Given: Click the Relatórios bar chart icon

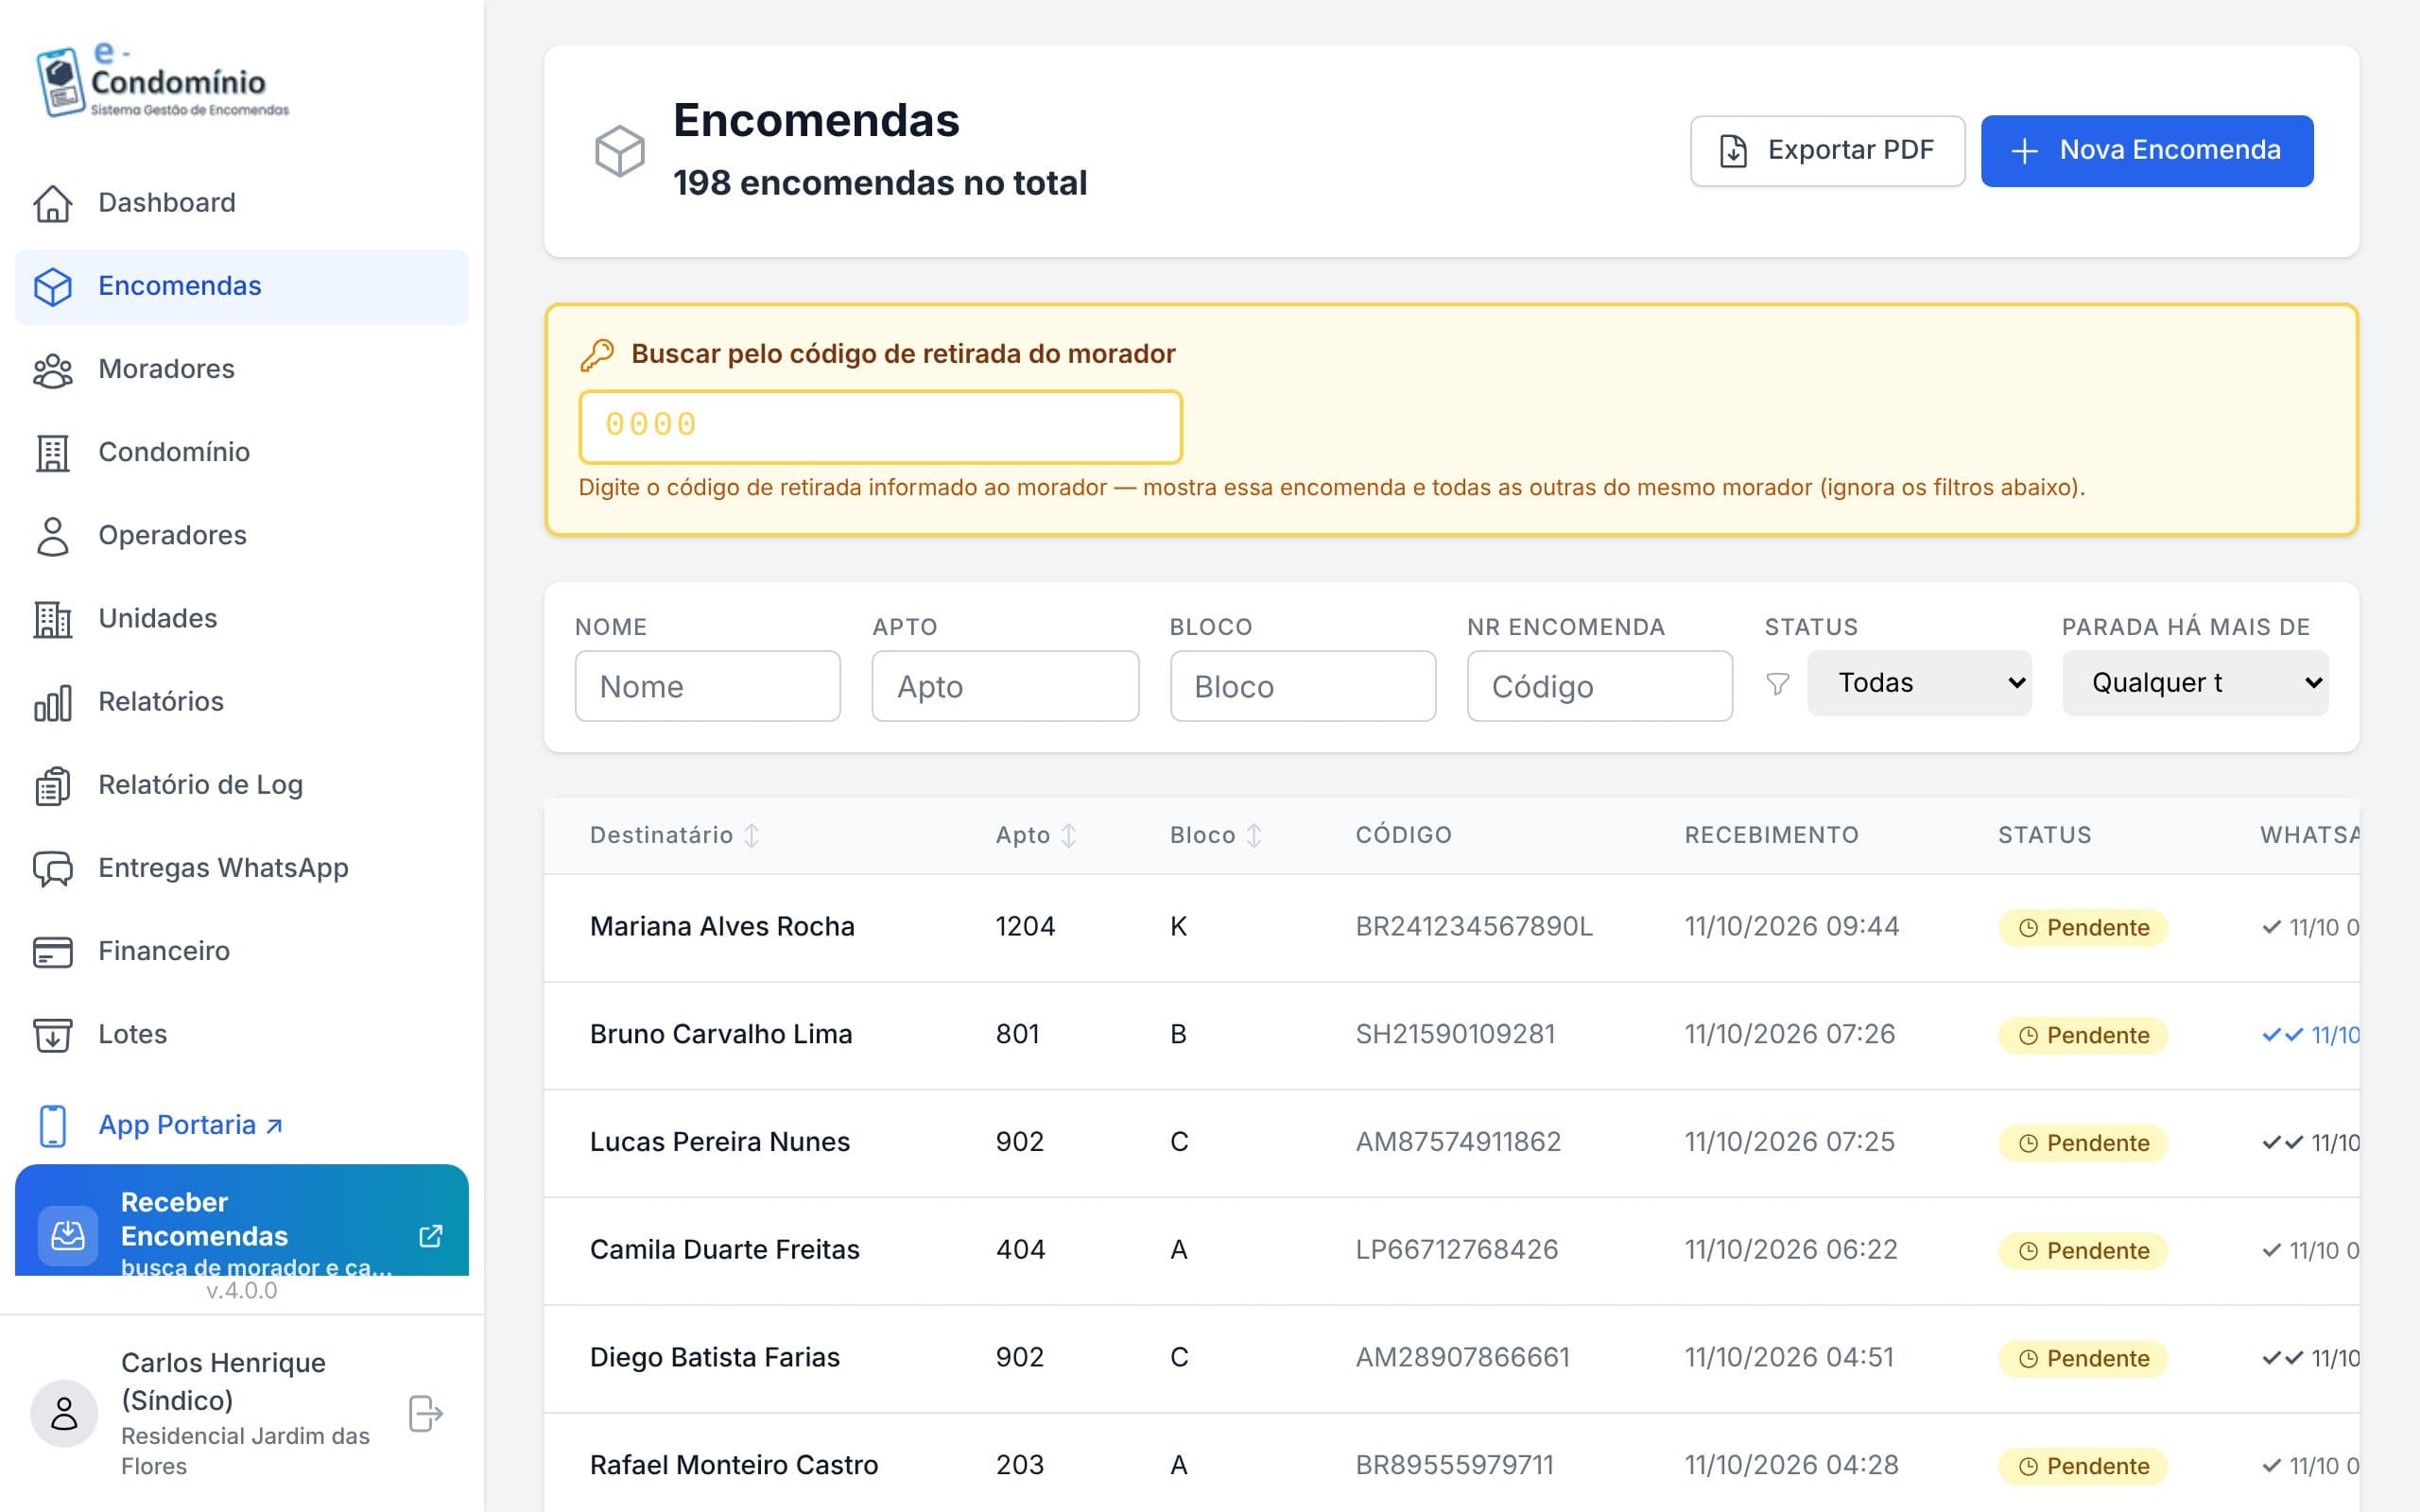Looking at the screenshot, I should [53, 702].
